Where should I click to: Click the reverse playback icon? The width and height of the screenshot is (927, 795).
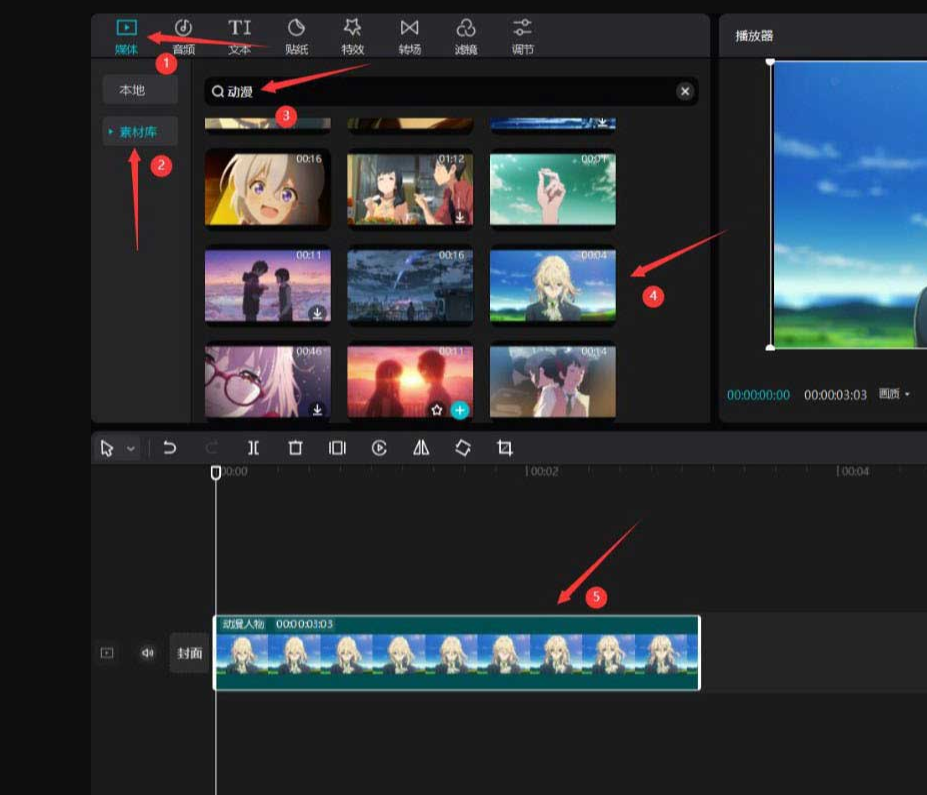379,447
